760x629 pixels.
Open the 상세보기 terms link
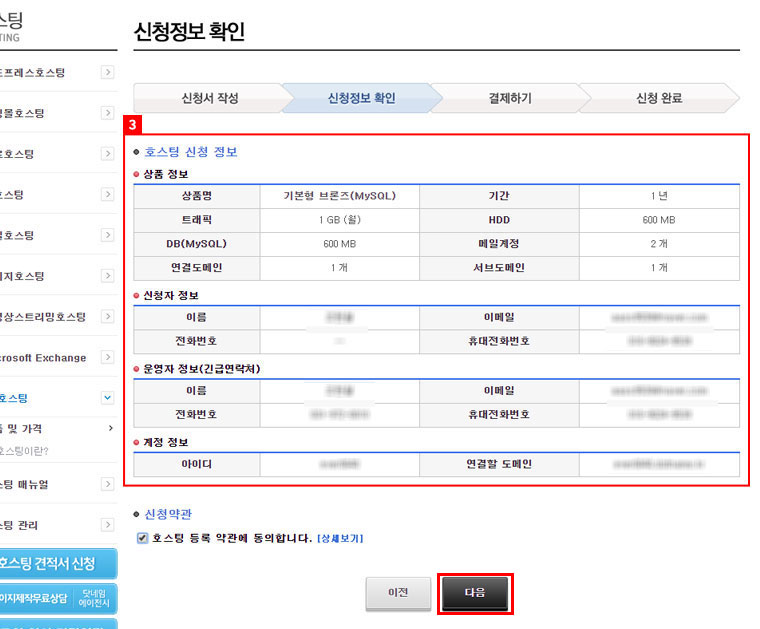(340, 538)
